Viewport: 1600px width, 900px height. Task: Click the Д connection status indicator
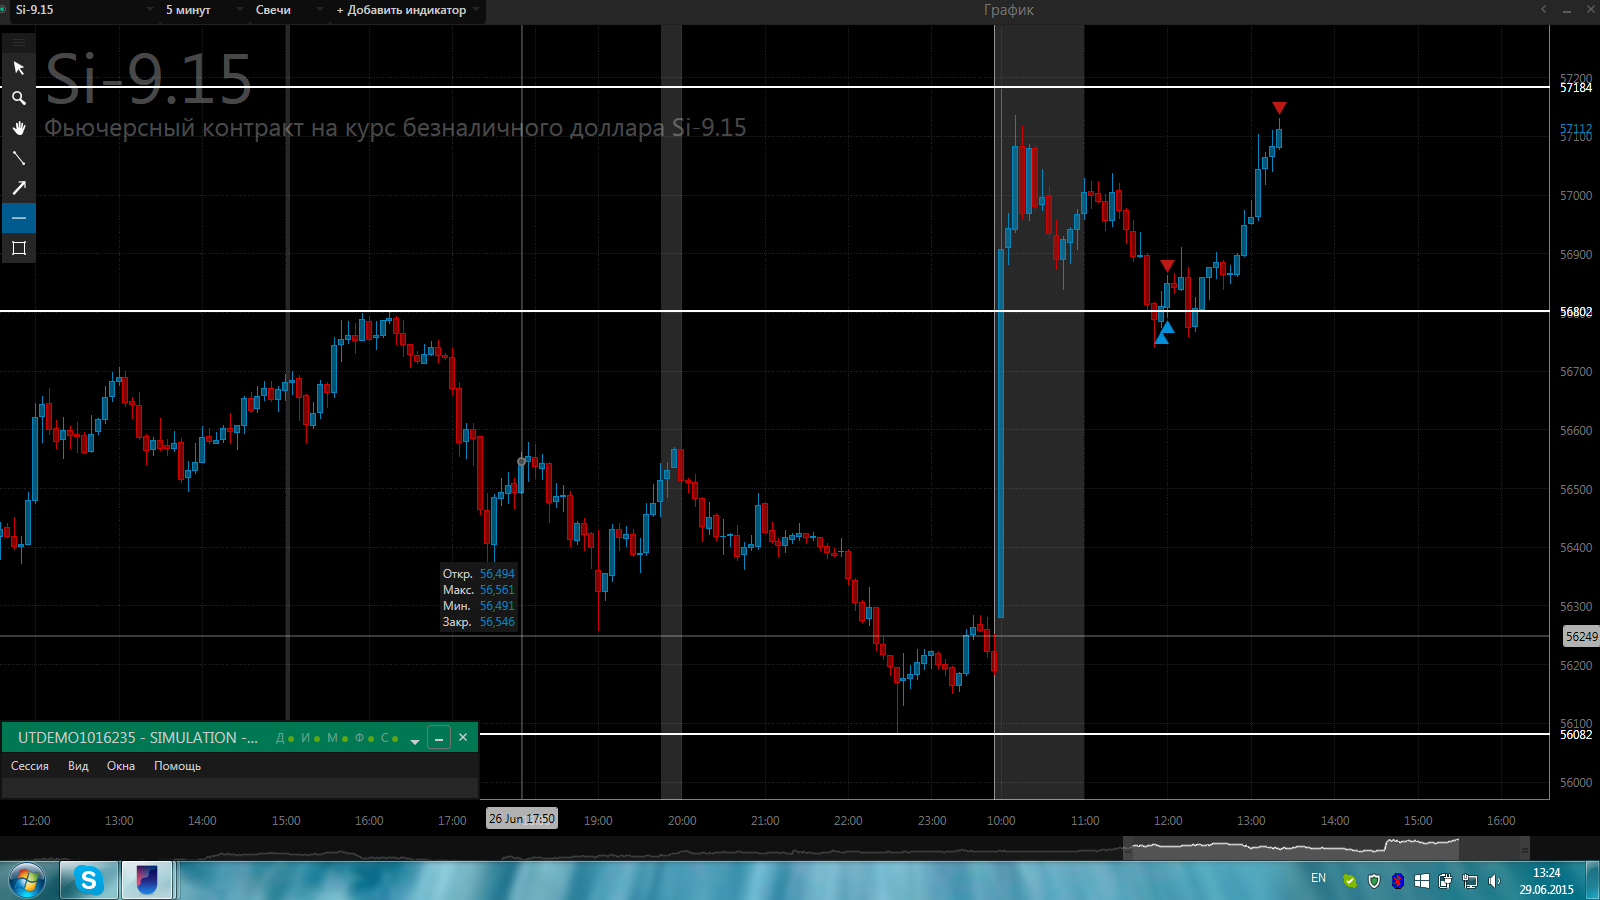285,738
